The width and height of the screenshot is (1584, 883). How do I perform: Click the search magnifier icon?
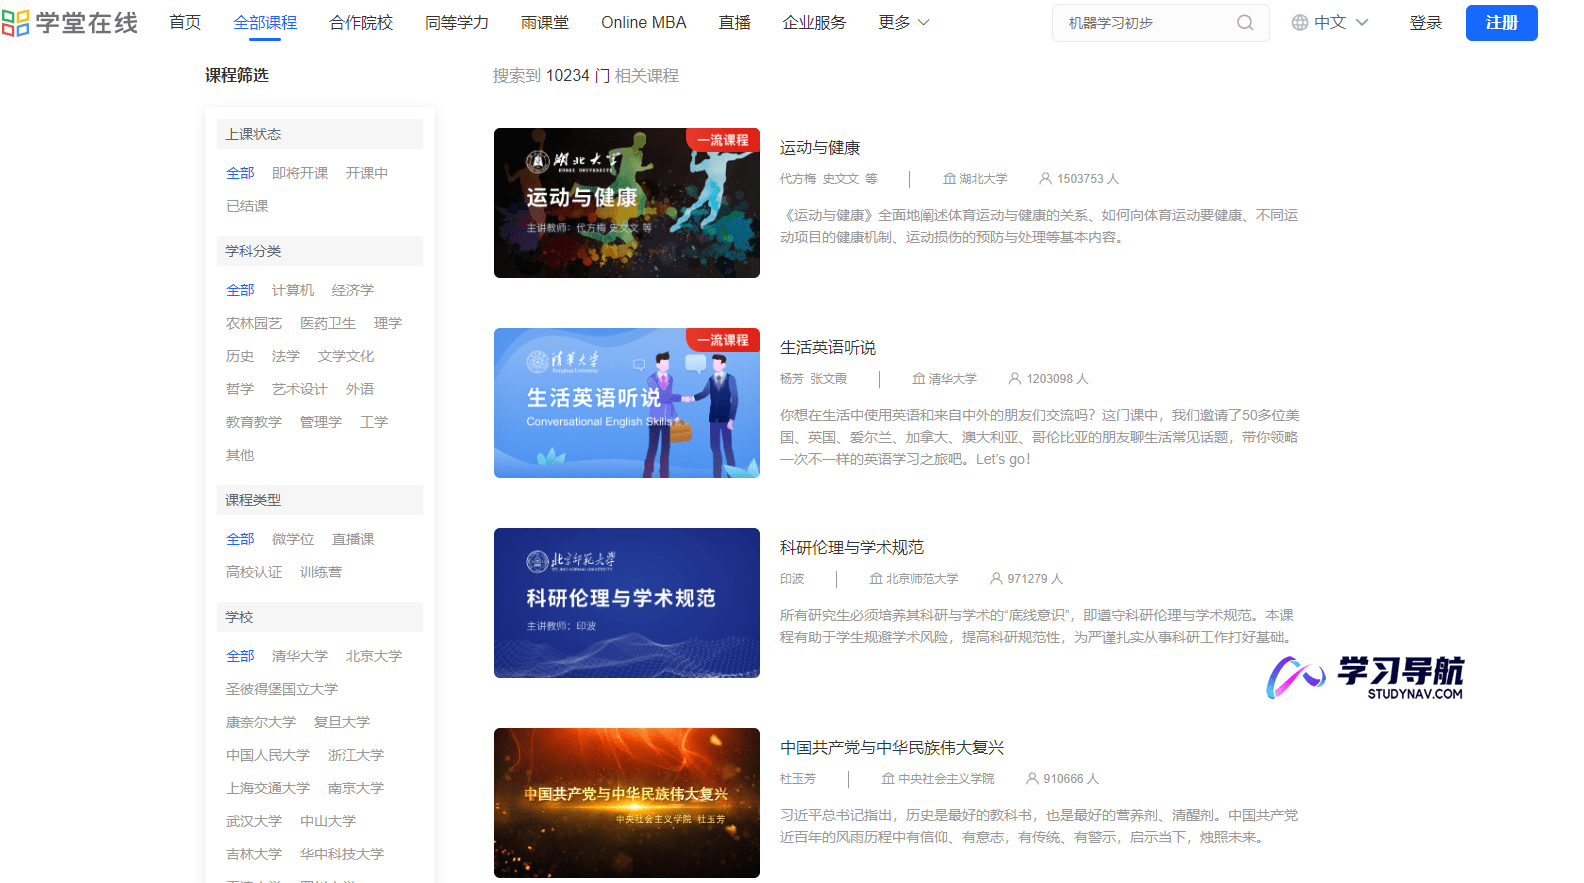click(1245, 23)
